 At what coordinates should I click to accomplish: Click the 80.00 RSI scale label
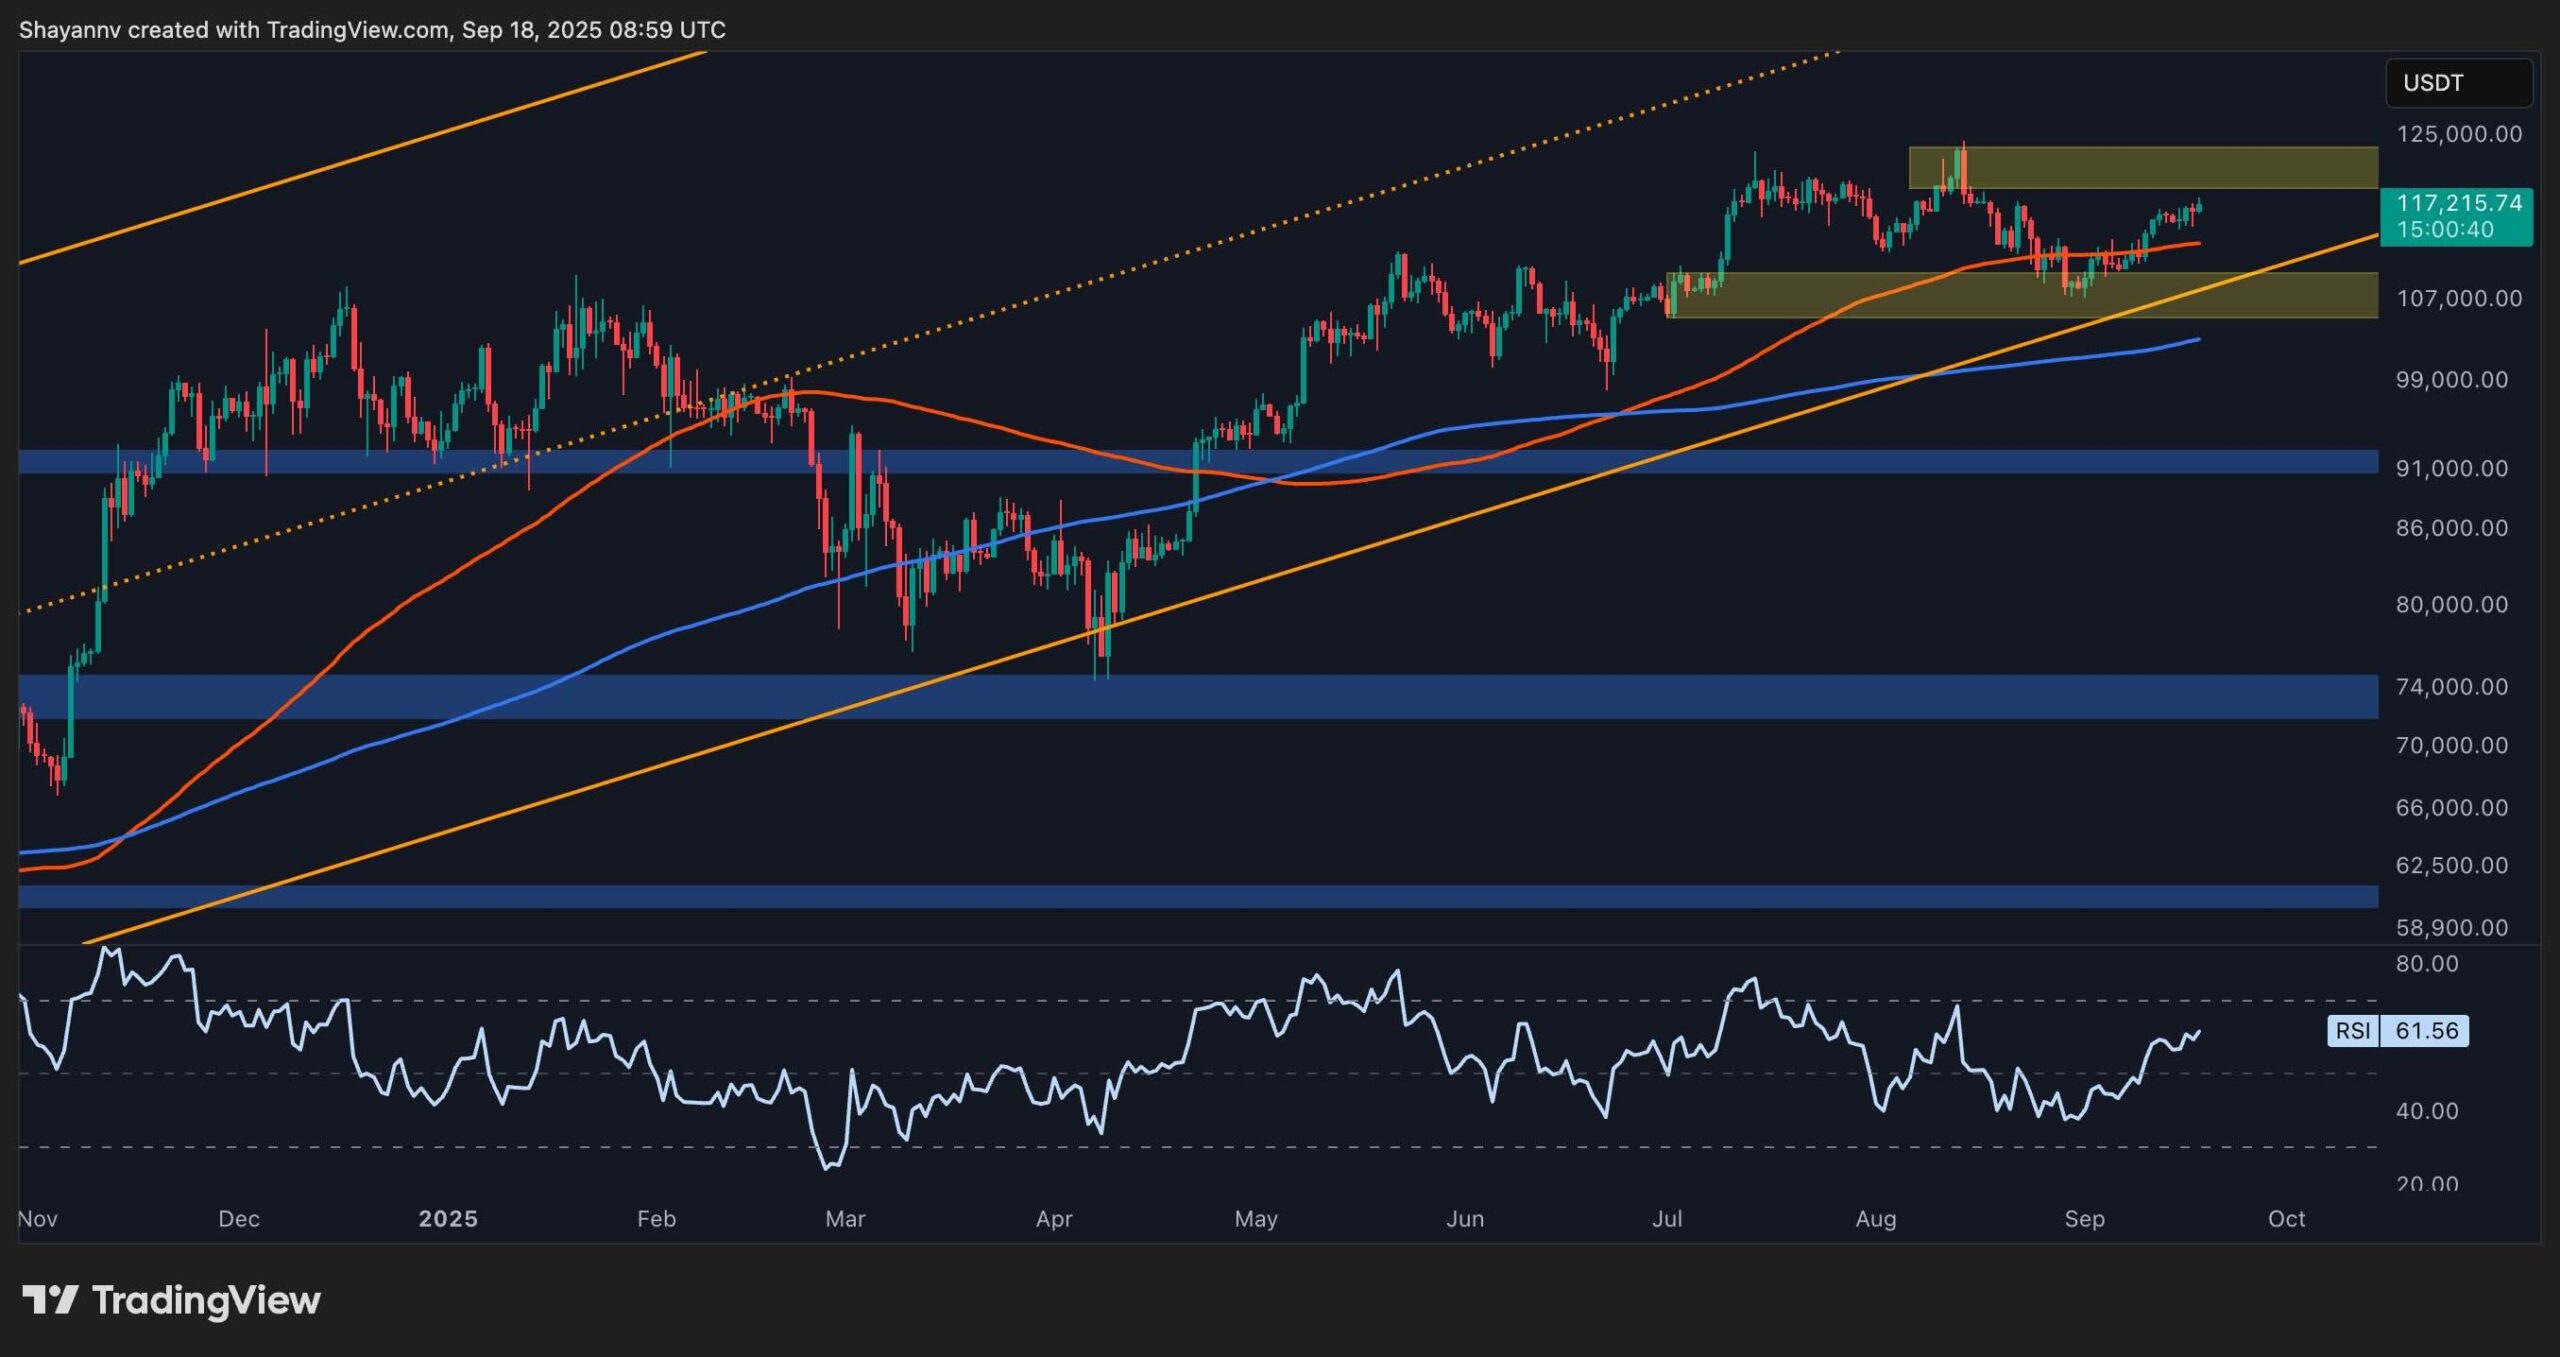[2427, 964]
